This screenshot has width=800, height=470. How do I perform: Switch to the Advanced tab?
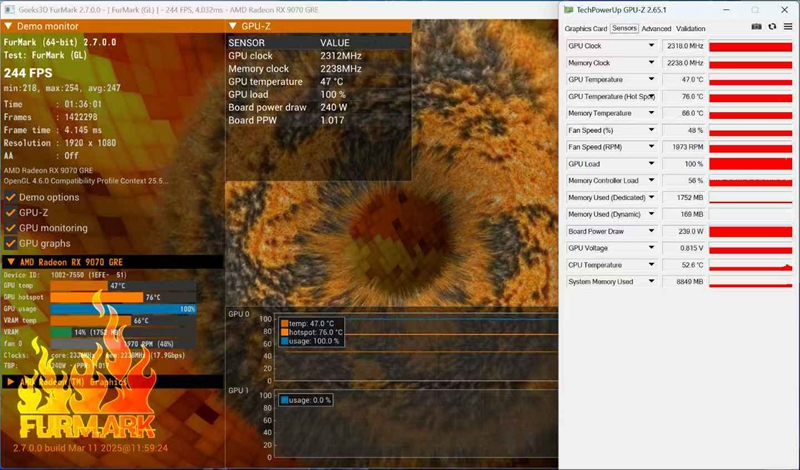coord(656,29)
